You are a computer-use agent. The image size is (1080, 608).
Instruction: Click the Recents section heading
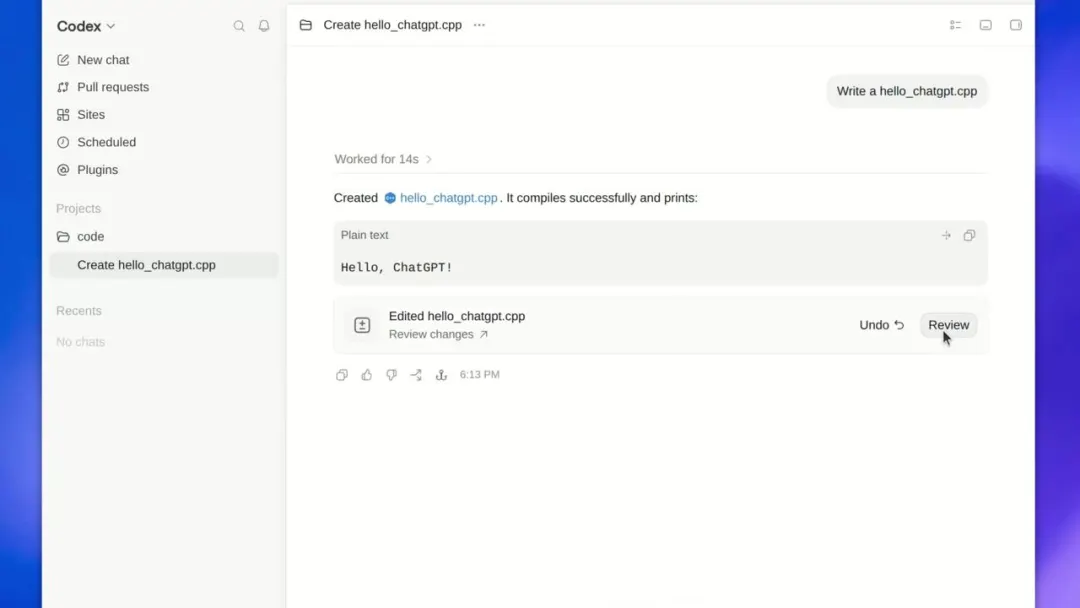(79, 311)
